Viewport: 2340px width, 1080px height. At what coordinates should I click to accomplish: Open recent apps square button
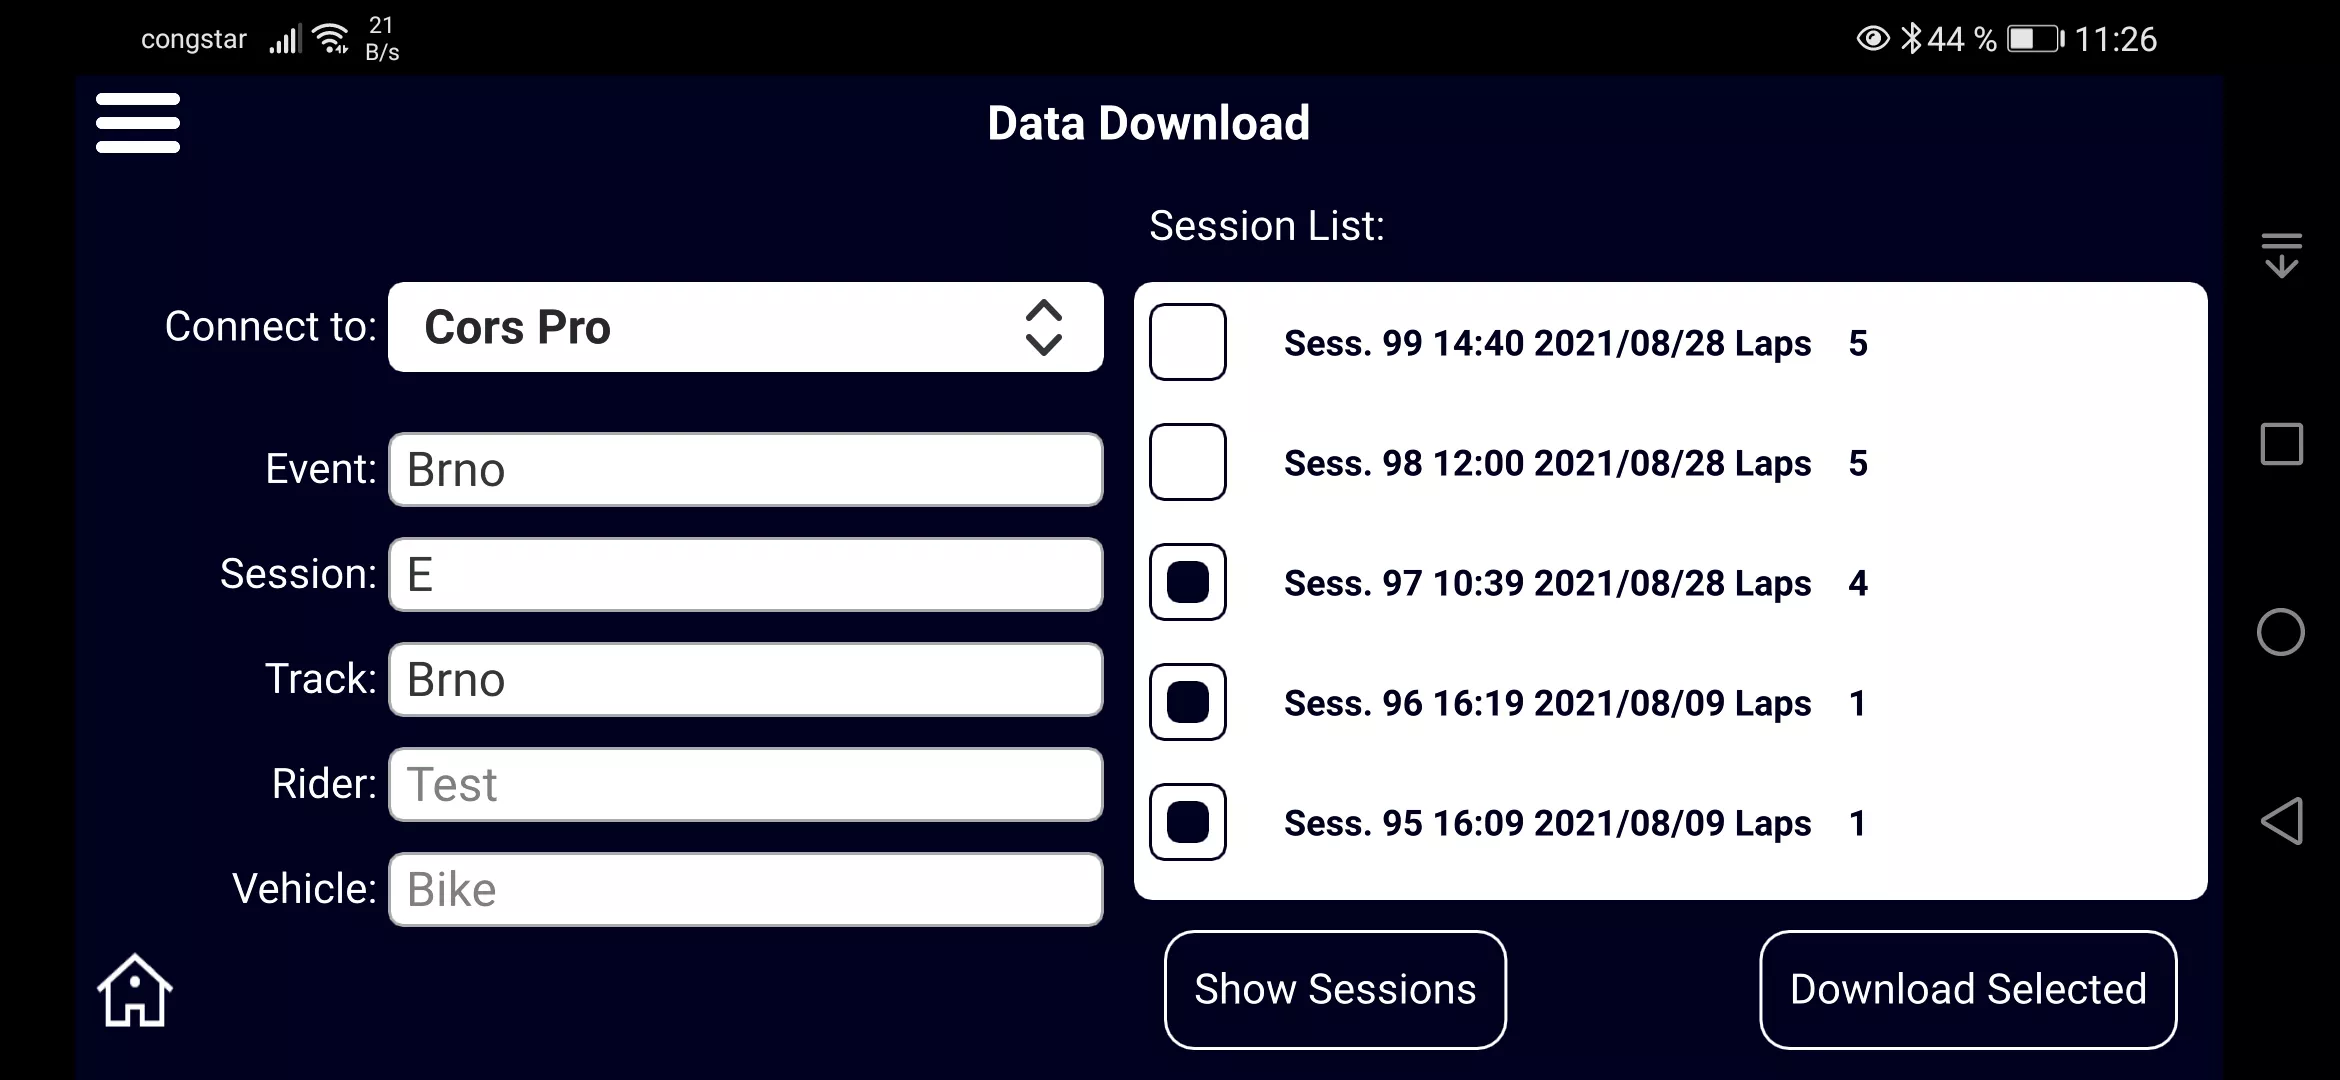click(2282, 444)
